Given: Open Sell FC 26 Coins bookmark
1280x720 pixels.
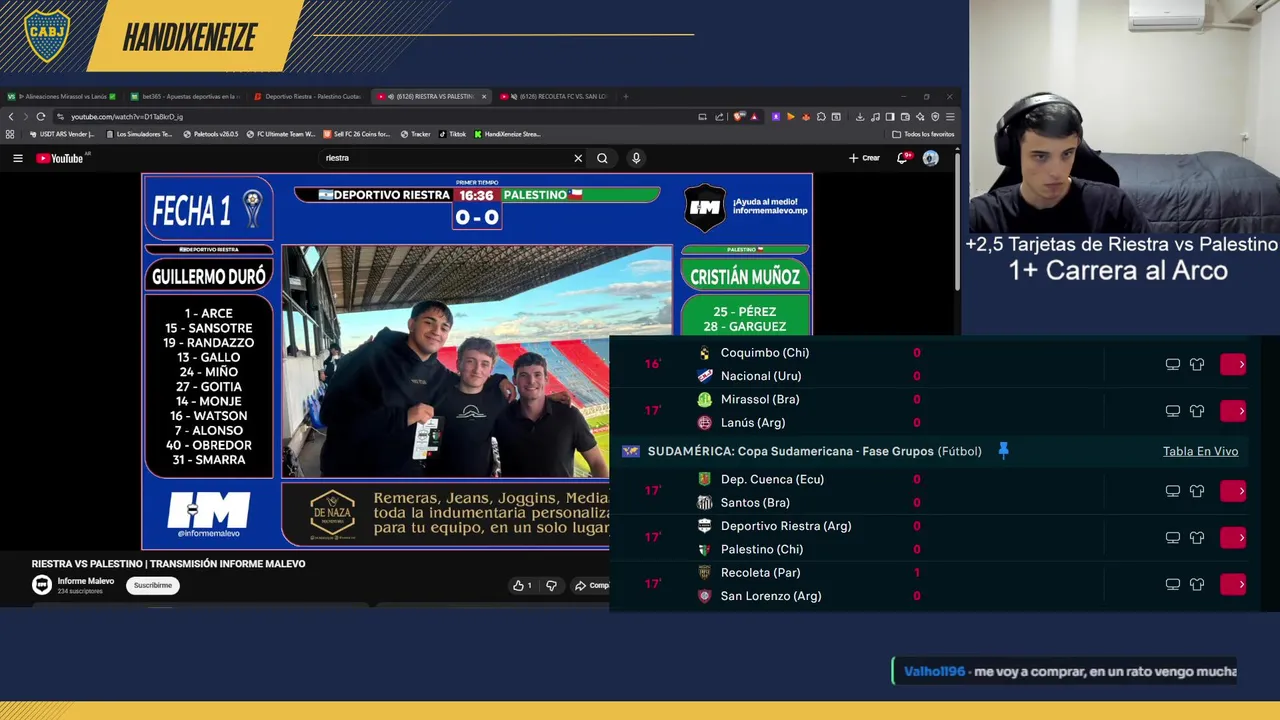Looking at the screenshot, I should tap(357, 134).
